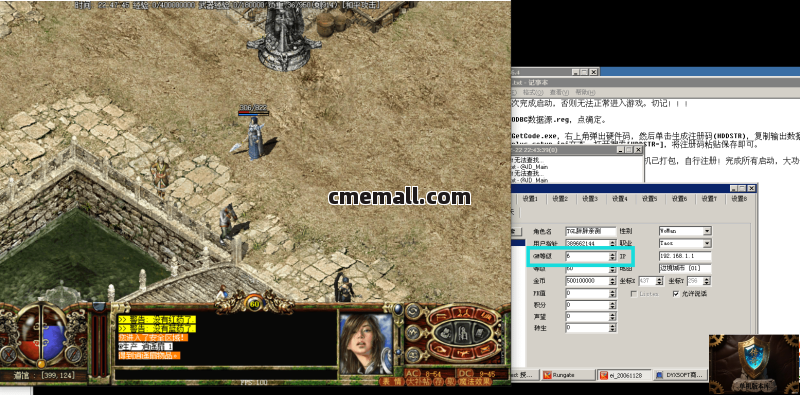Click the 魔法效果 button
800x395 pixels.
click(474, 381)
